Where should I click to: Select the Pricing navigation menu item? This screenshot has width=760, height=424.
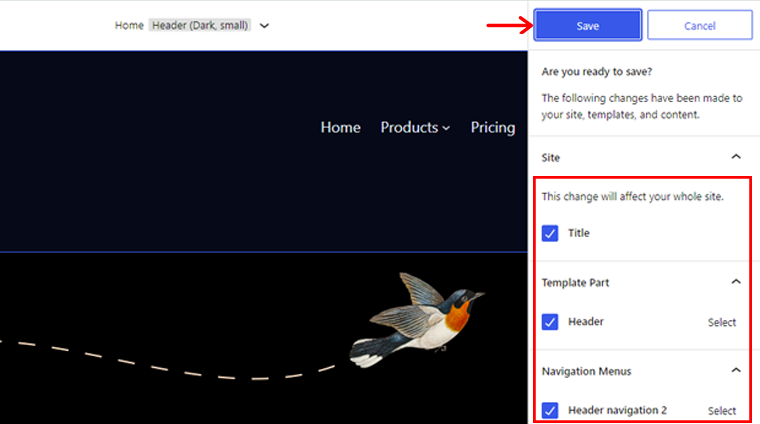[492, 127]
